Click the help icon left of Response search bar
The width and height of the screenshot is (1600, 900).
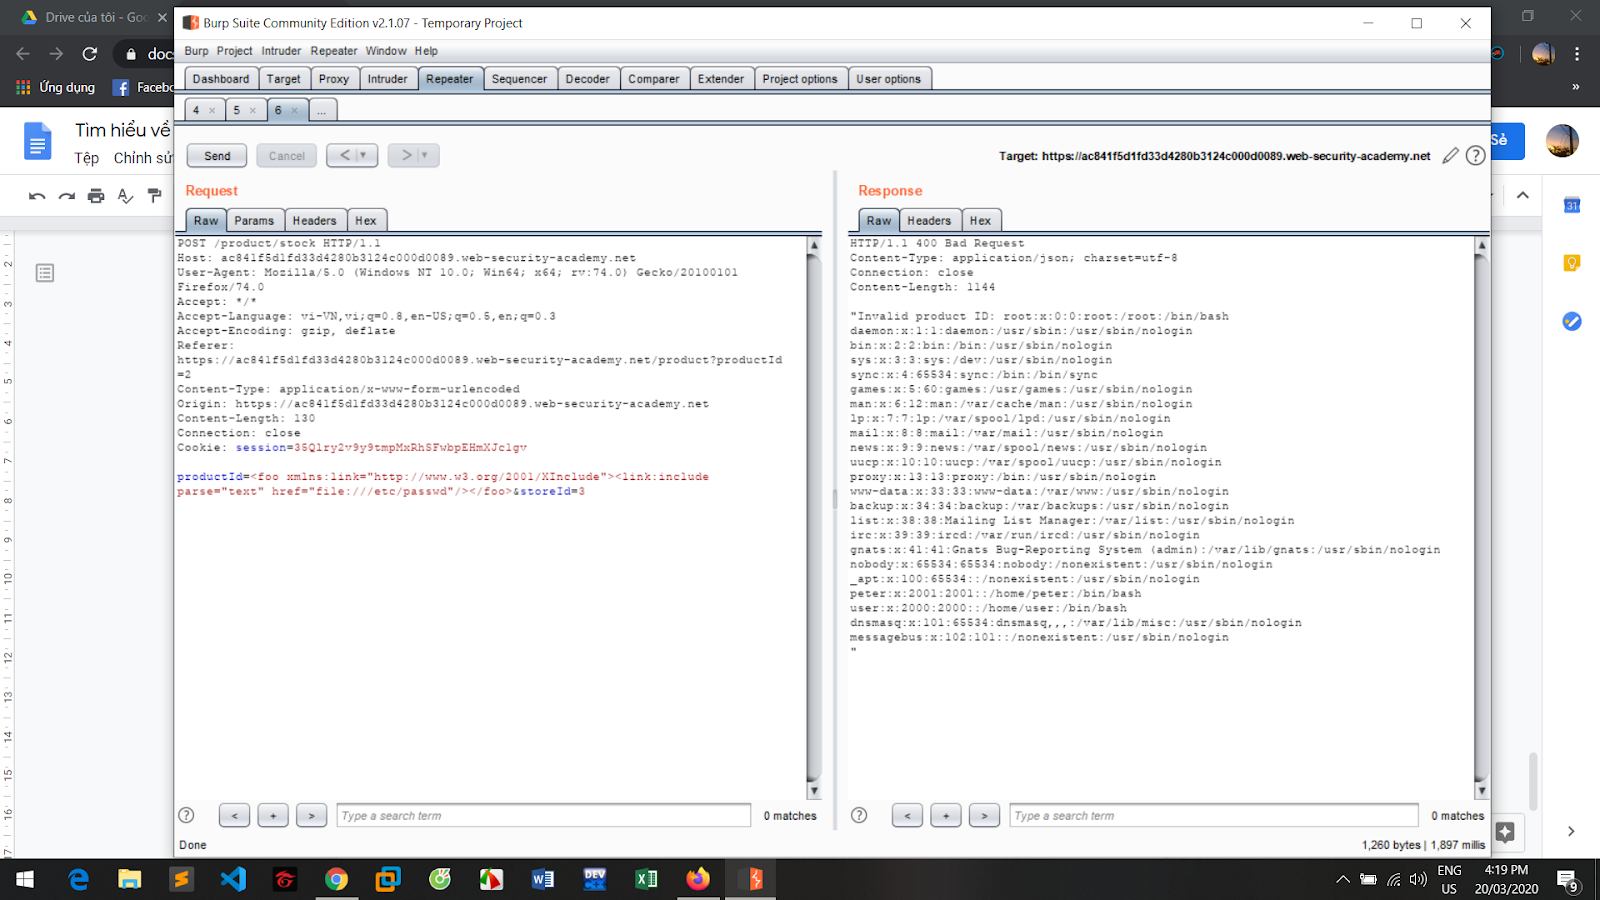[859, 815]
